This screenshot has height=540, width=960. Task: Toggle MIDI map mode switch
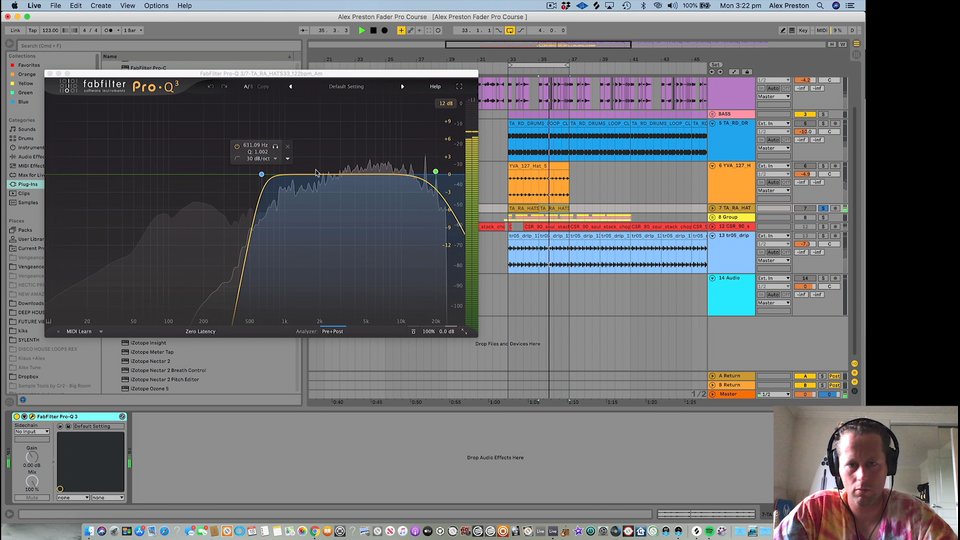[x=822, y=30]
